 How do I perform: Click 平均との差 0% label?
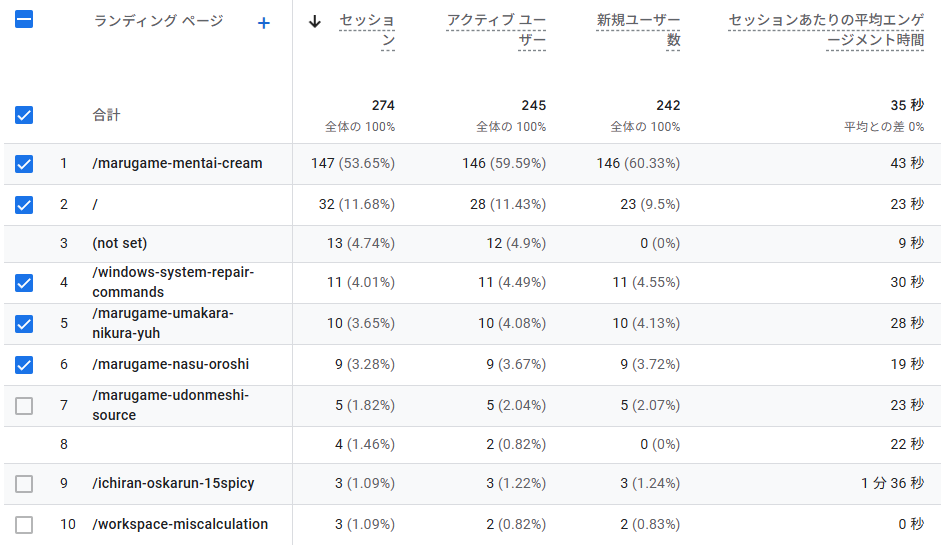click(x=884, y=127)
